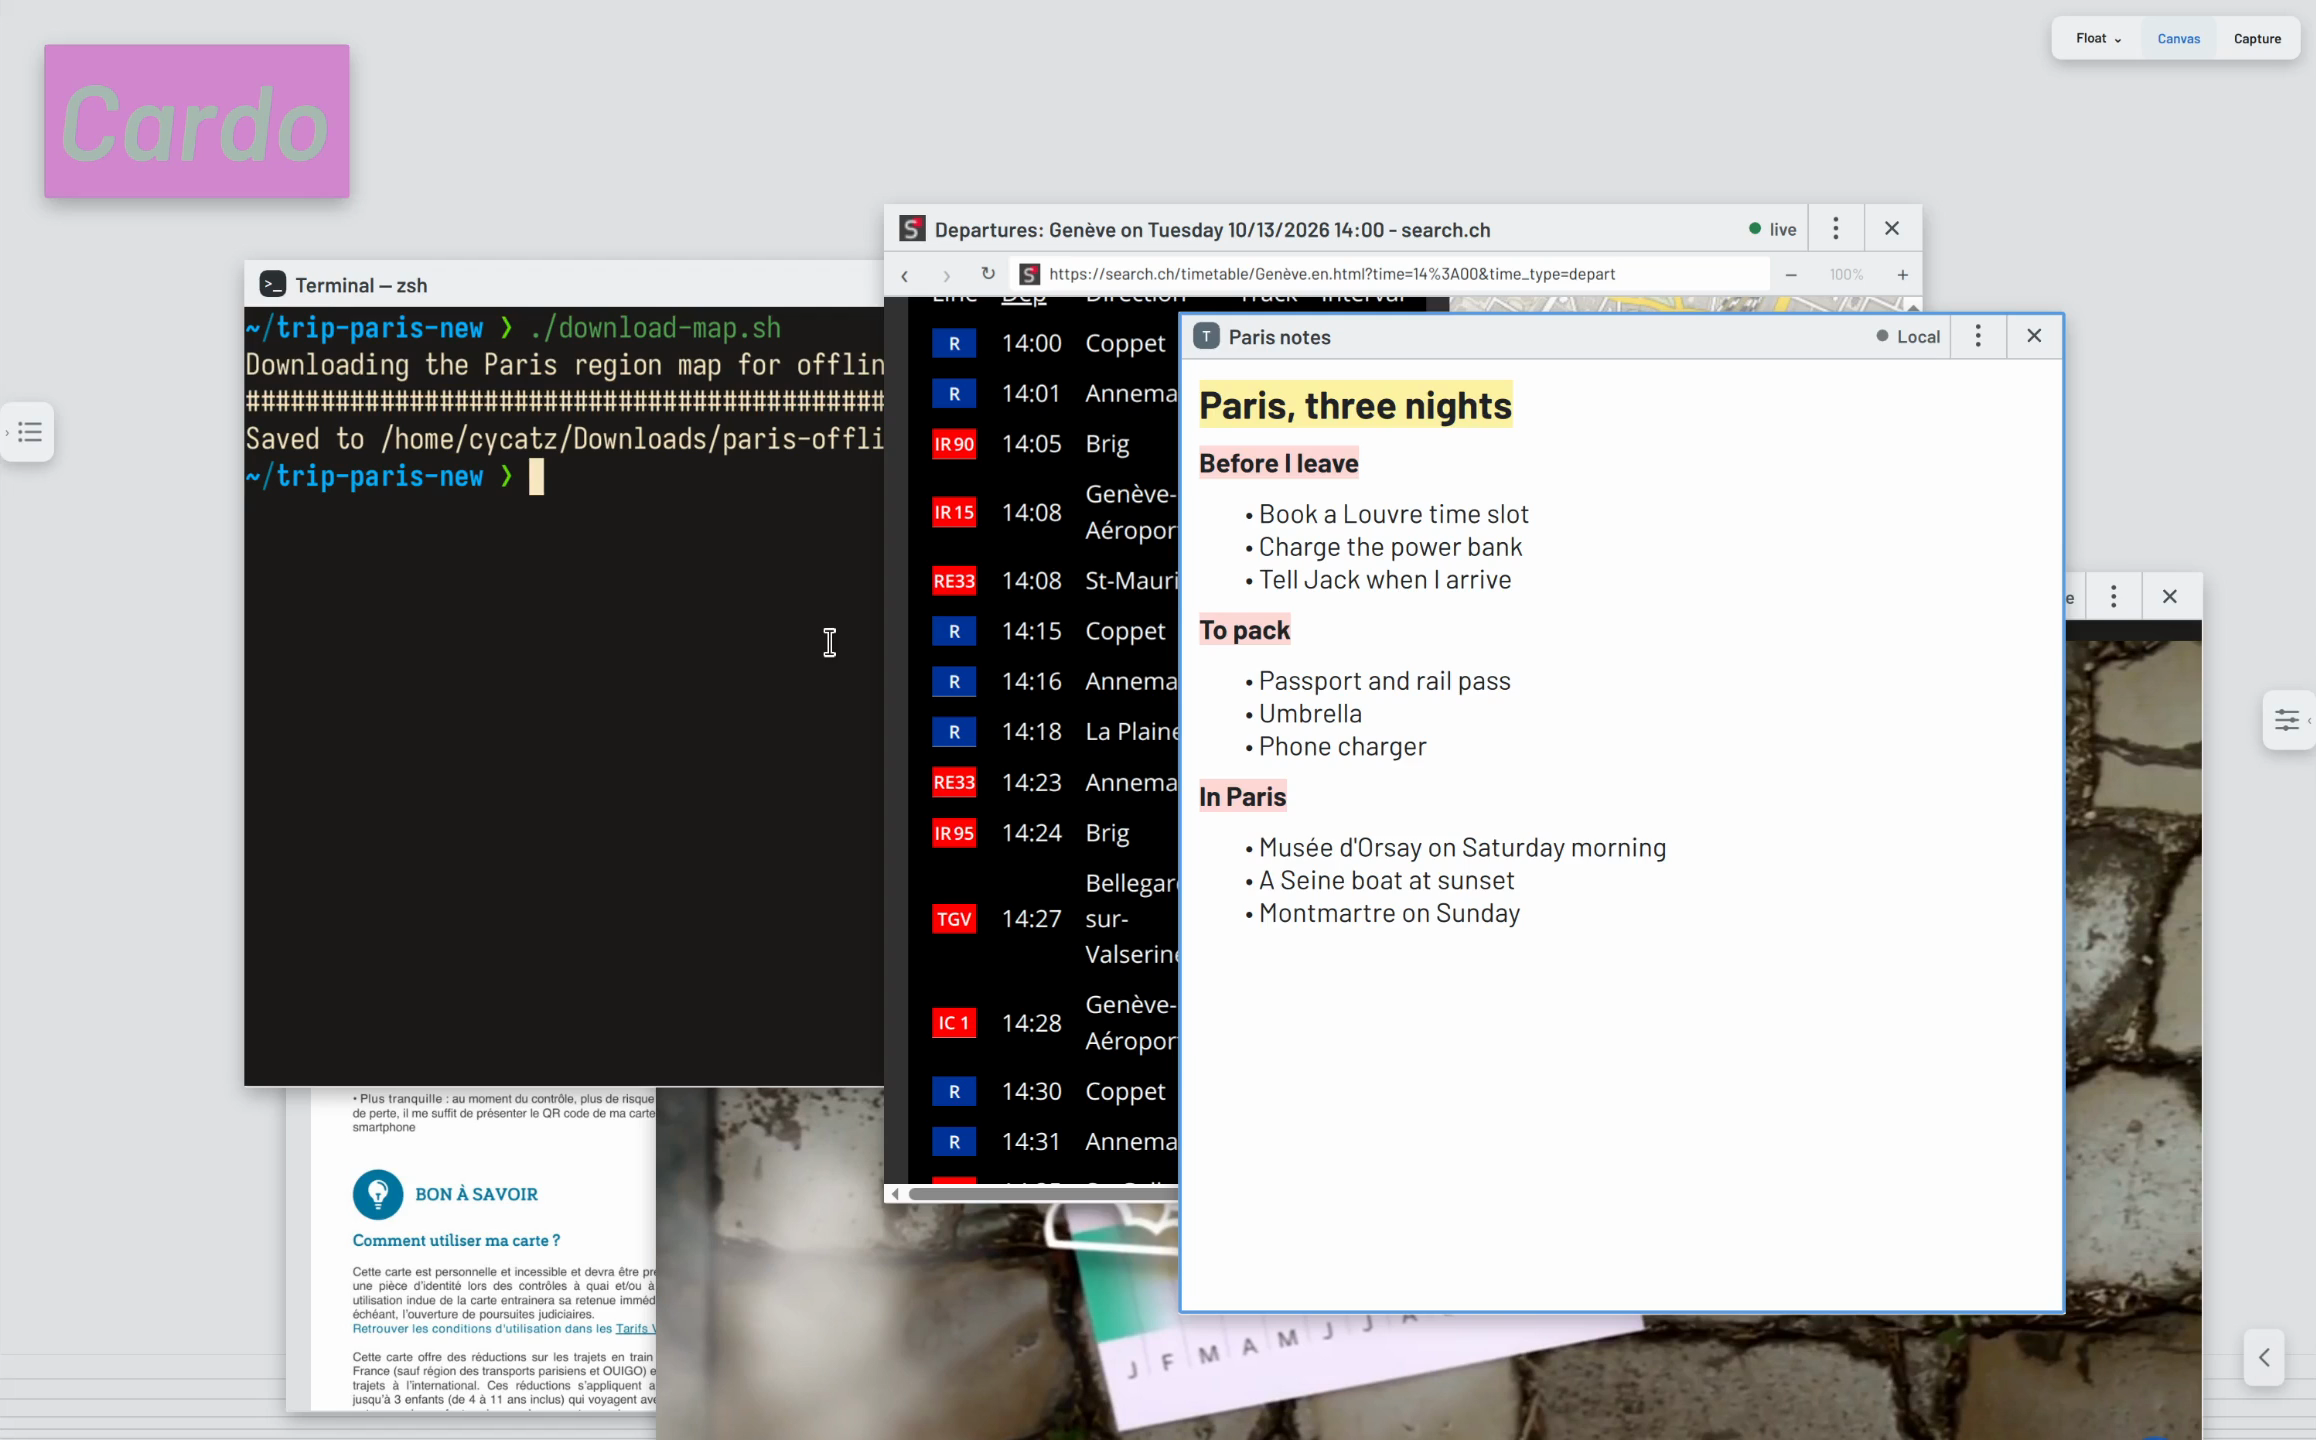Open Departures window three-dot menu

tap(1835, 229)
